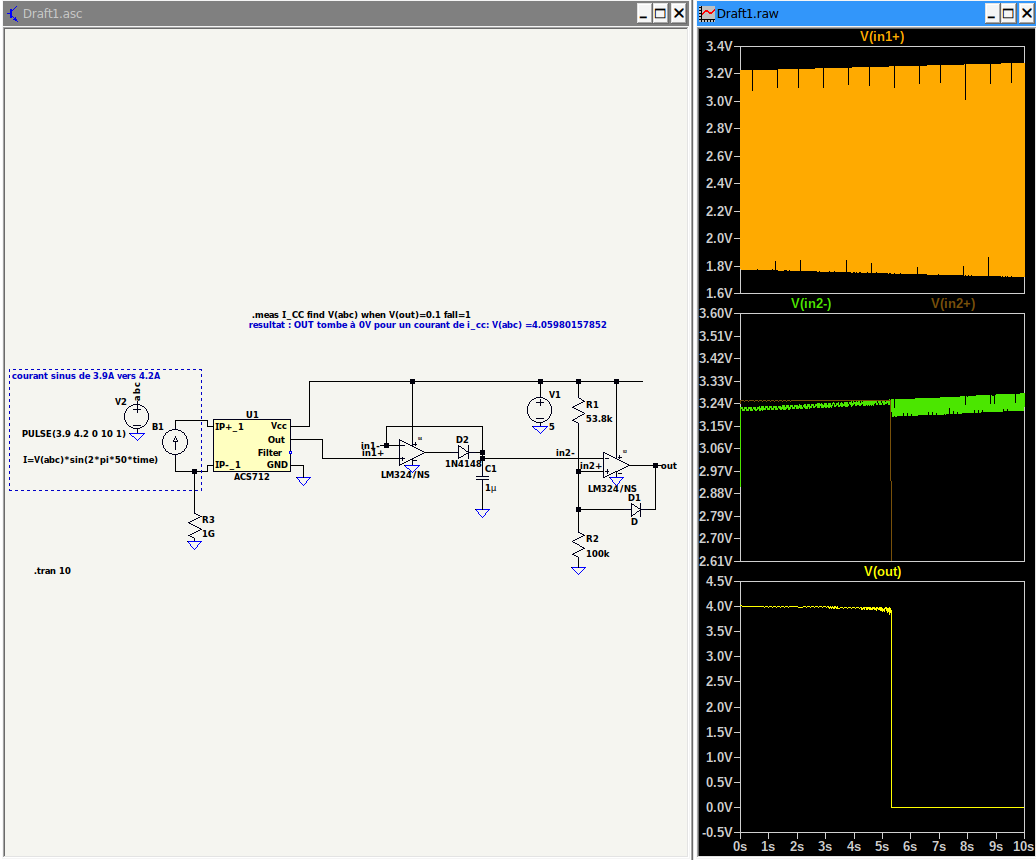Click resistor R2 100k symbol
The image size is (1036, 860).
[578, 546]
